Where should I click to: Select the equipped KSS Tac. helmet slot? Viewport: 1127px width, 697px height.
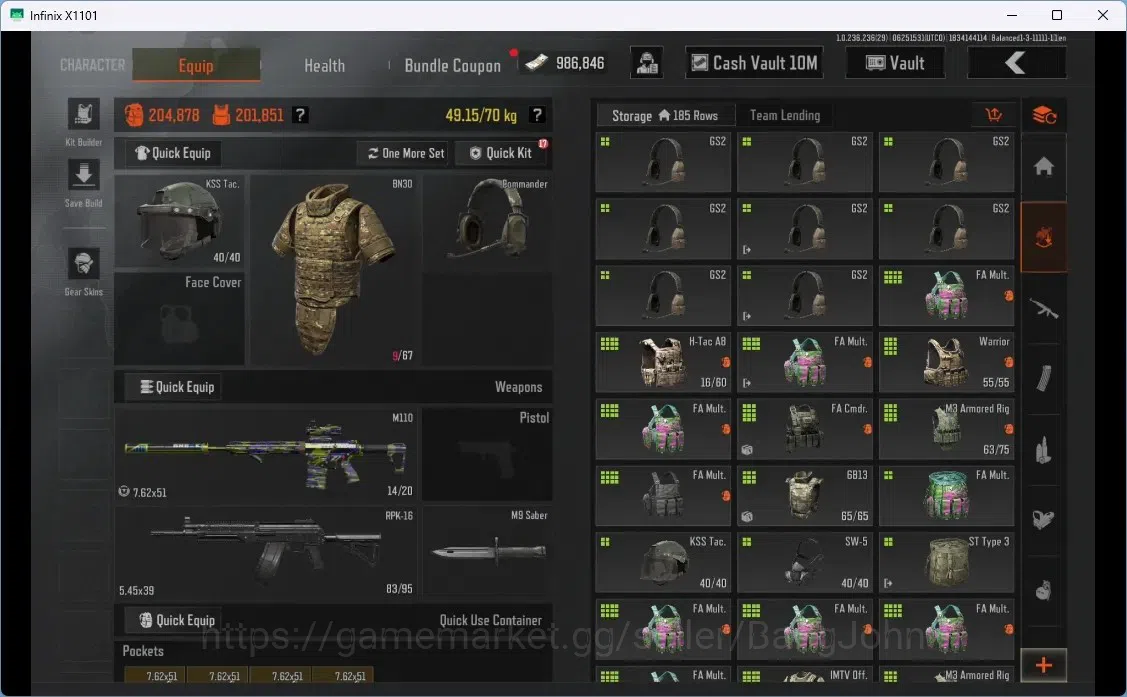click(x=179, y=221)
